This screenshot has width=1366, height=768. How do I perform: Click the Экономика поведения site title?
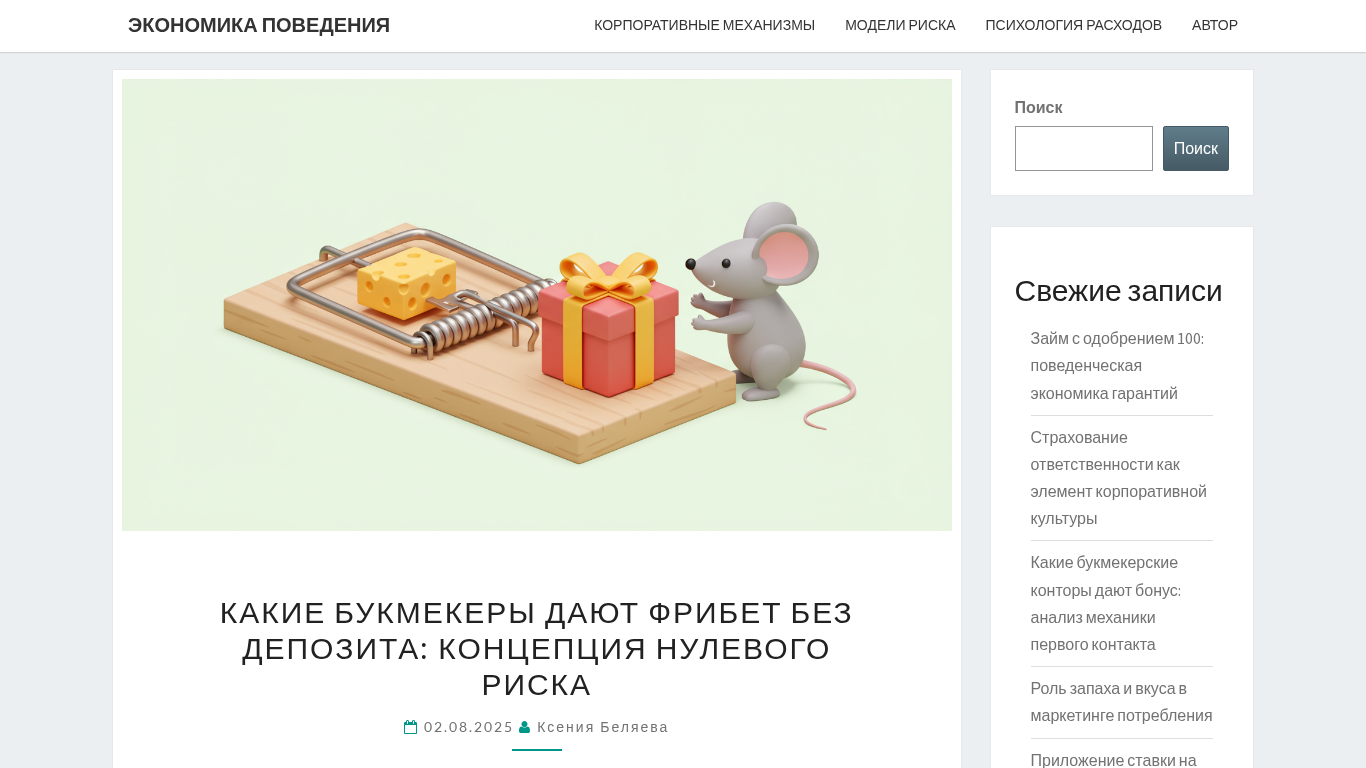point(259,25)
